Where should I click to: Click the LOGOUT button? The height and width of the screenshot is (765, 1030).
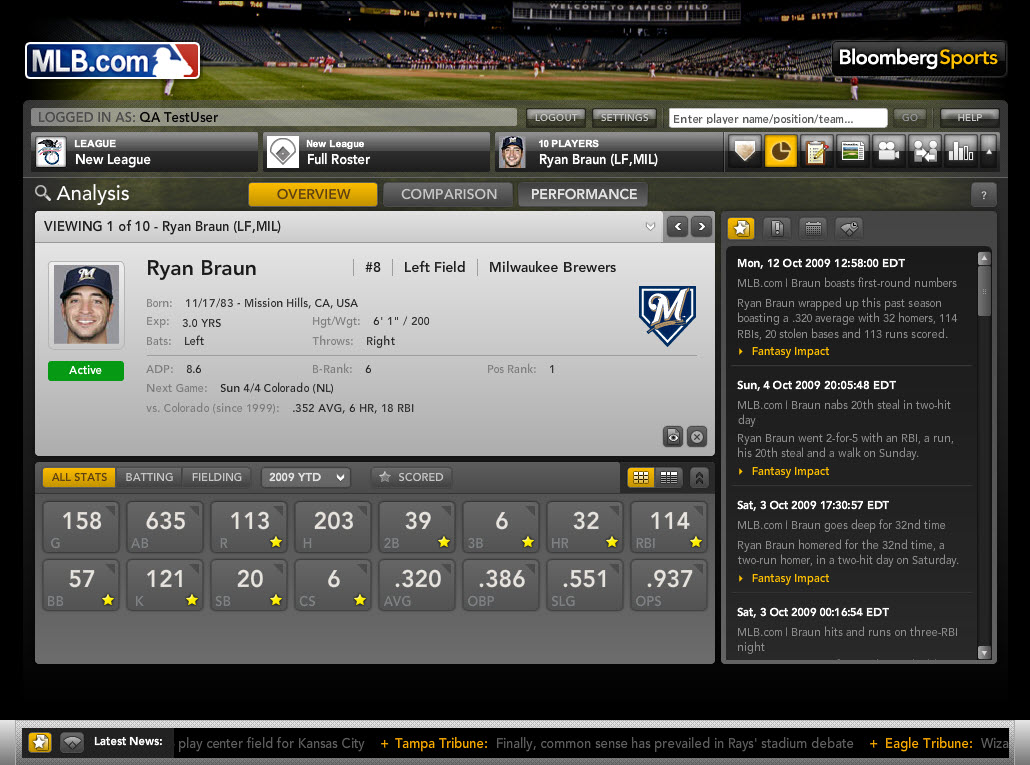pos(556,118)
